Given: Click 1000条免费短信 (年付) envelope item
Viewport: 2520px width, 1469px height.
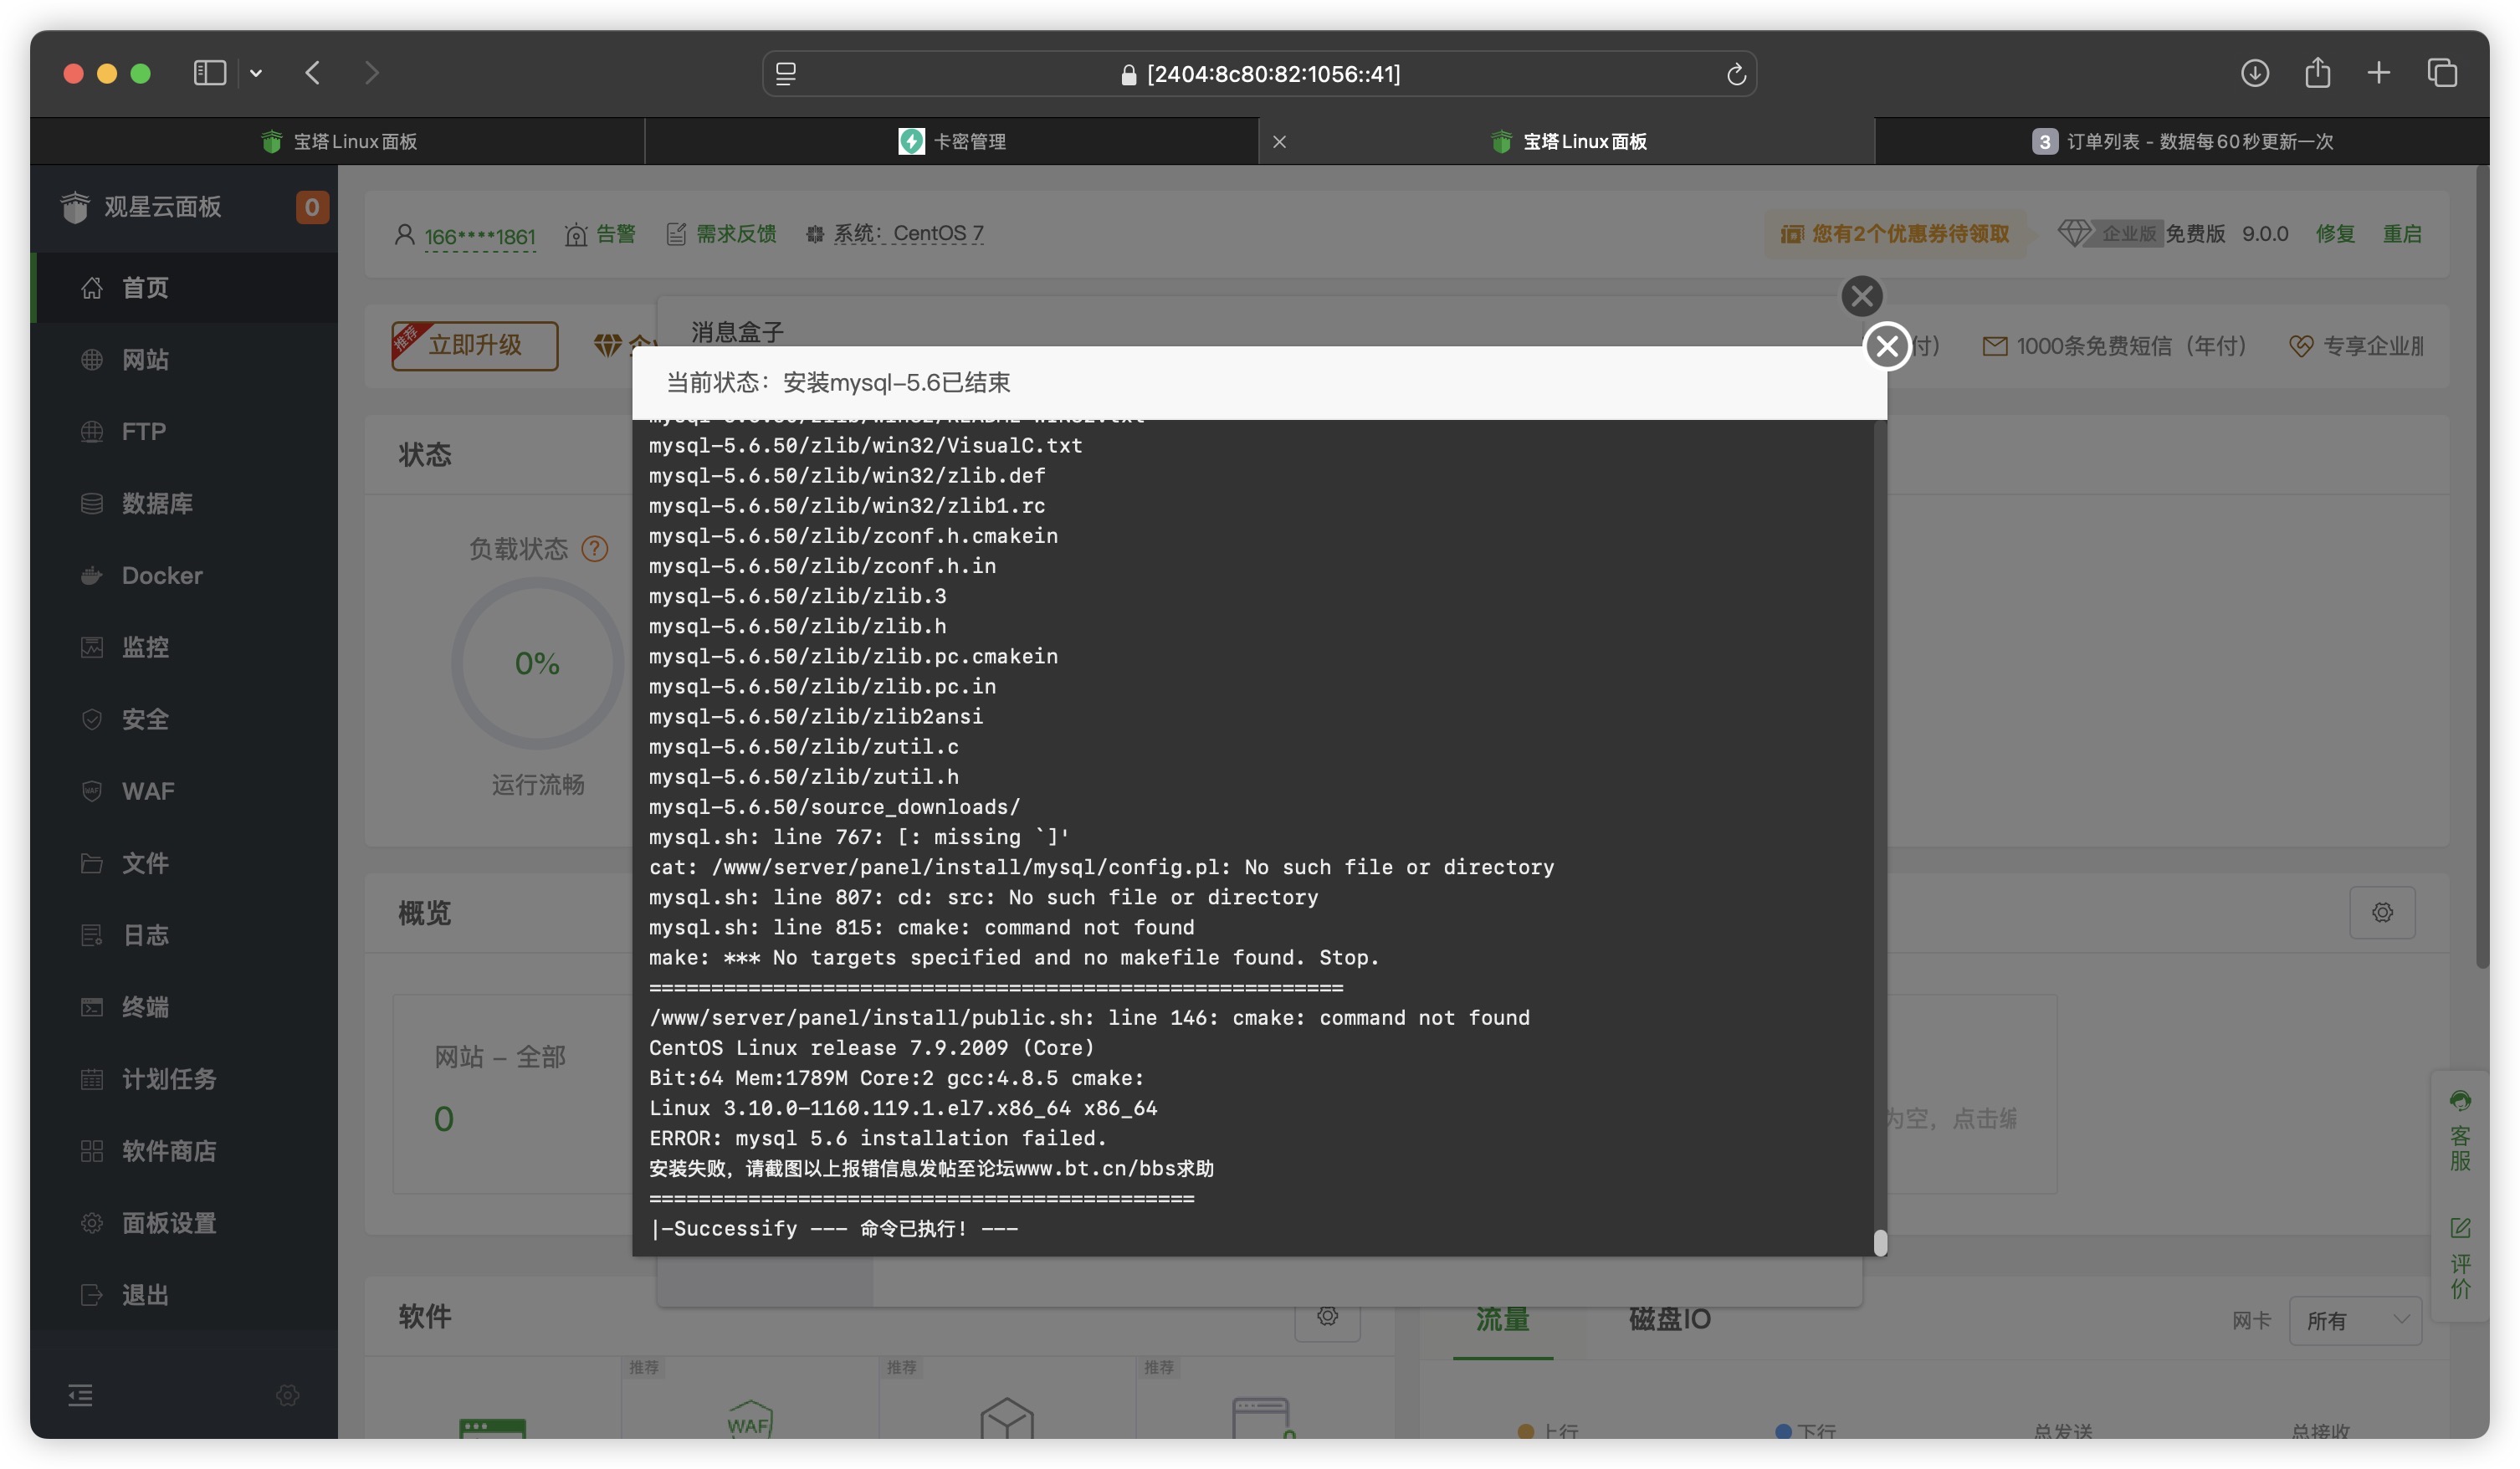Looking at the screenshot, I should (x=2114, y=346).
